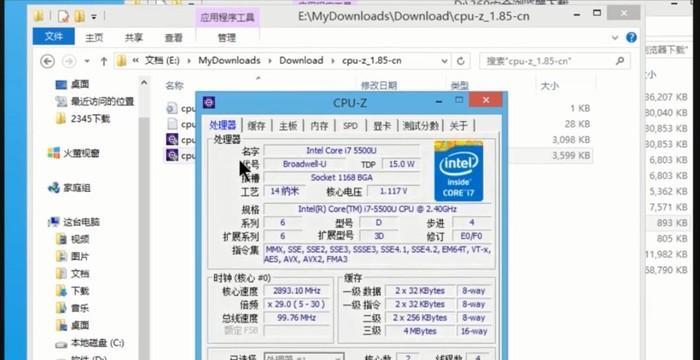Click 893 KB entry in background window

click(x=671, y=222)
